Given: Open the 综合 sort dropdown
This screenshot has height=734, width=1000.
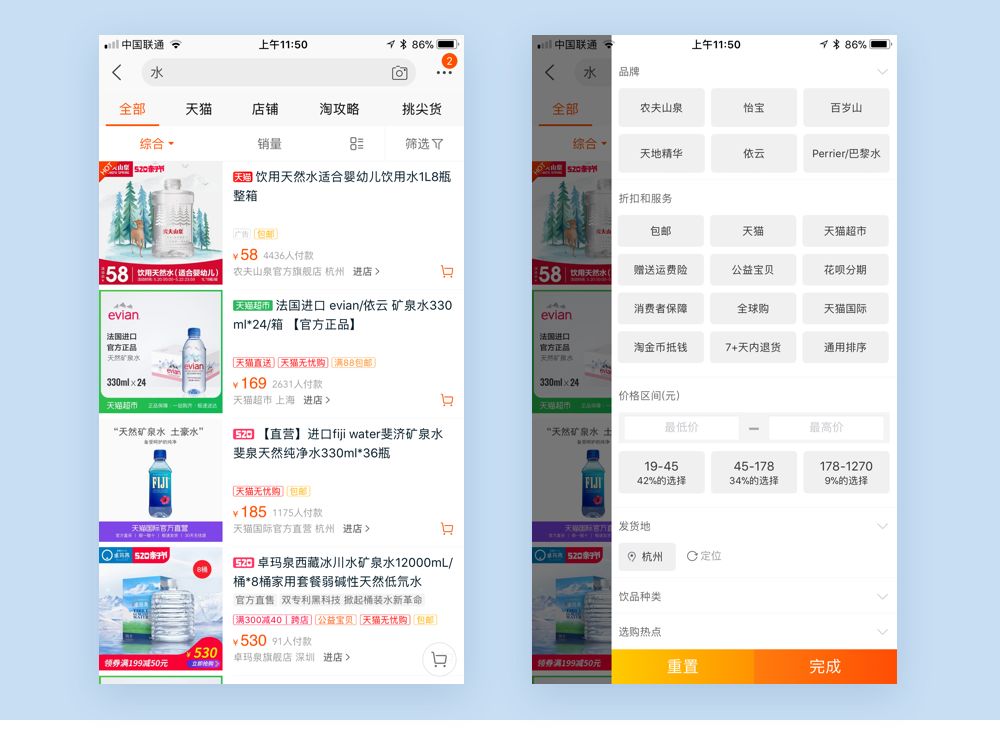Looking at the screenshot, I should 156,143.
